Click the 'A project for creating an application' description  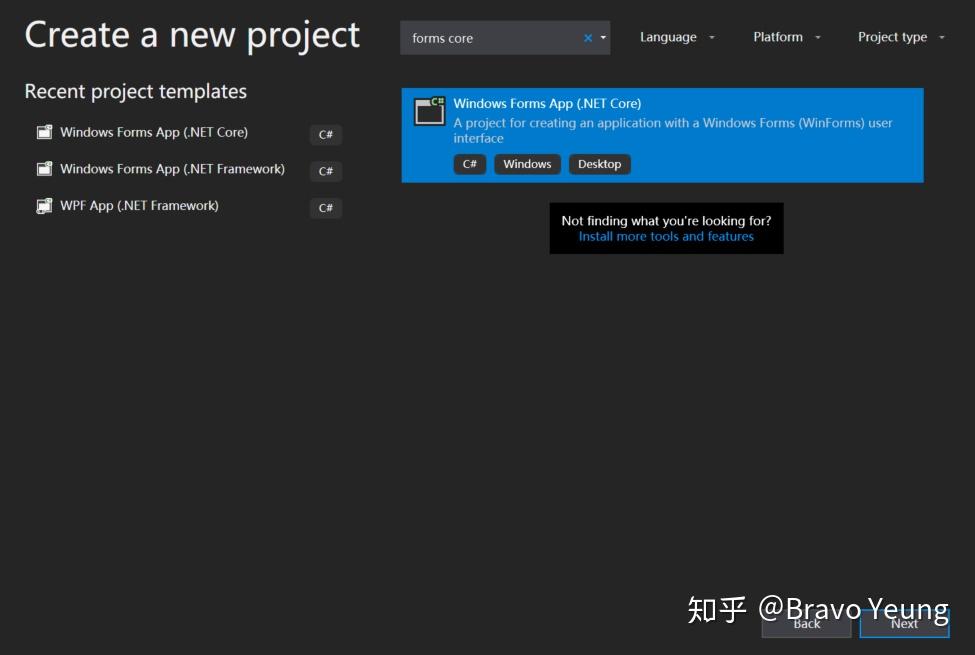[673, 131]
